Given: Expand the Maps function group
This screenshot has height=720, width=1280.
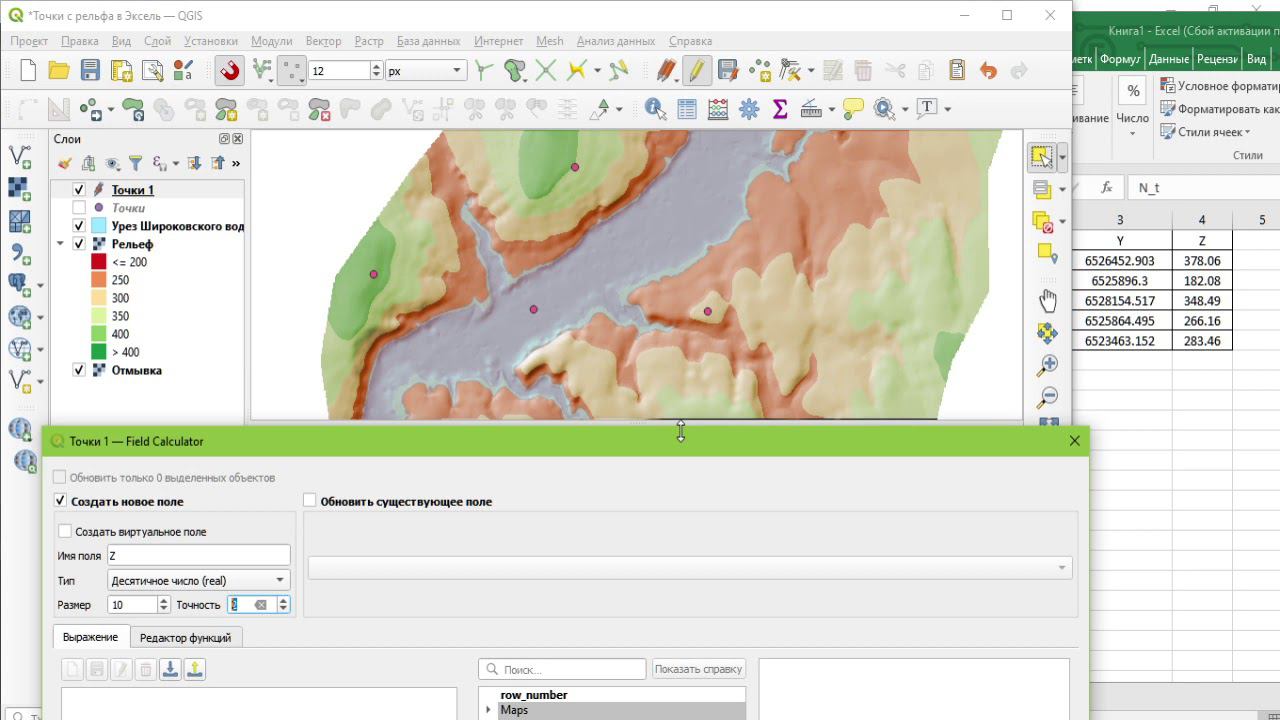Looking at the screenshot, I should tap(489, 710).
